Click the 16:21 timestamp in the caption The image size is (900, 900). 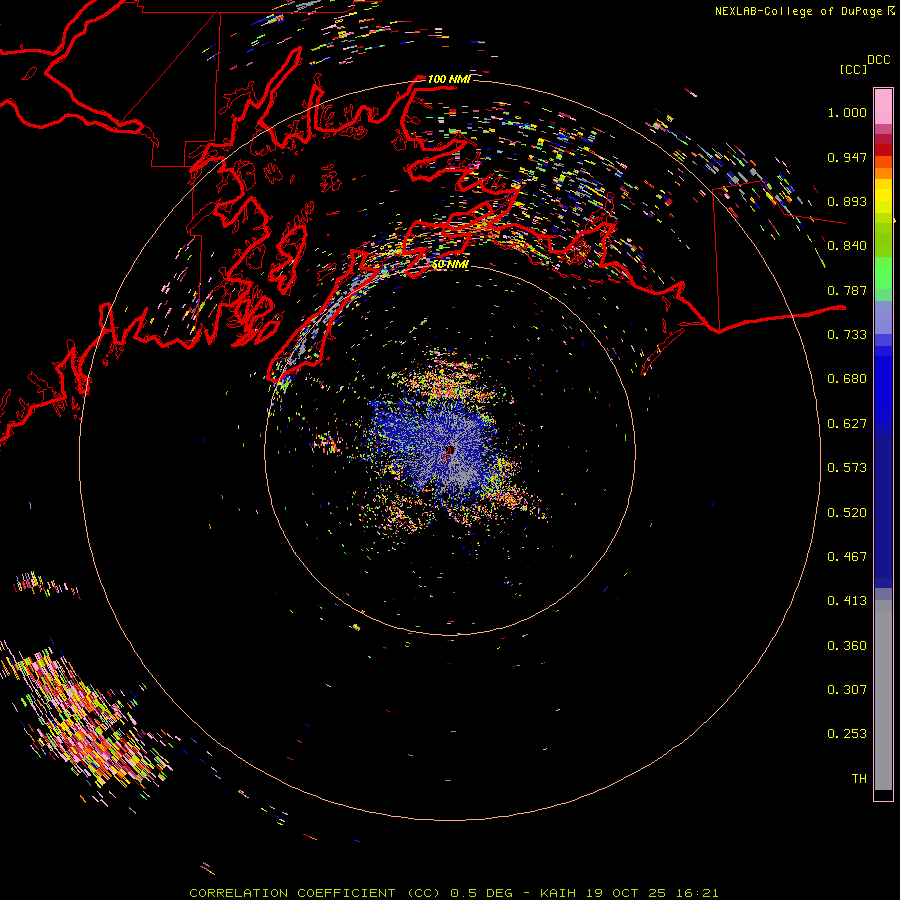click(x=697, y=893)
